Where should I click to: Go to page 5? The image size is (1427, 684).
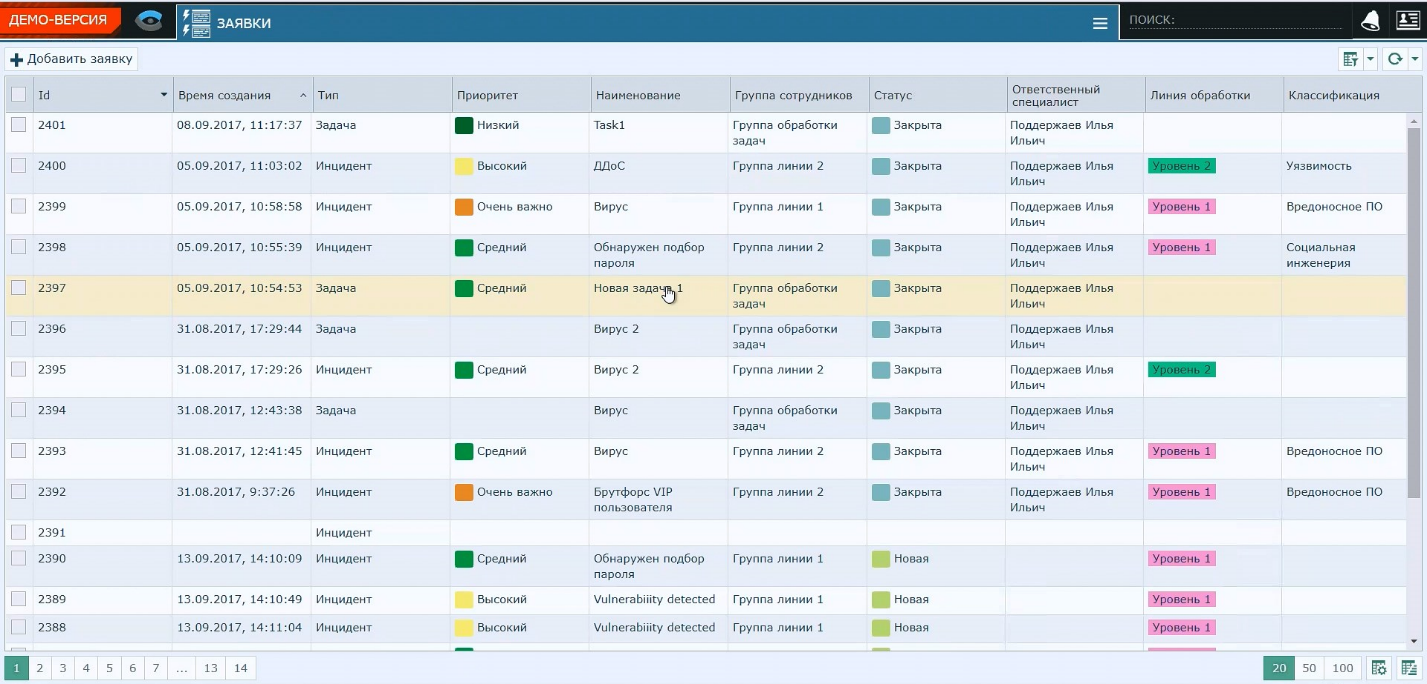tap(109, 668)
